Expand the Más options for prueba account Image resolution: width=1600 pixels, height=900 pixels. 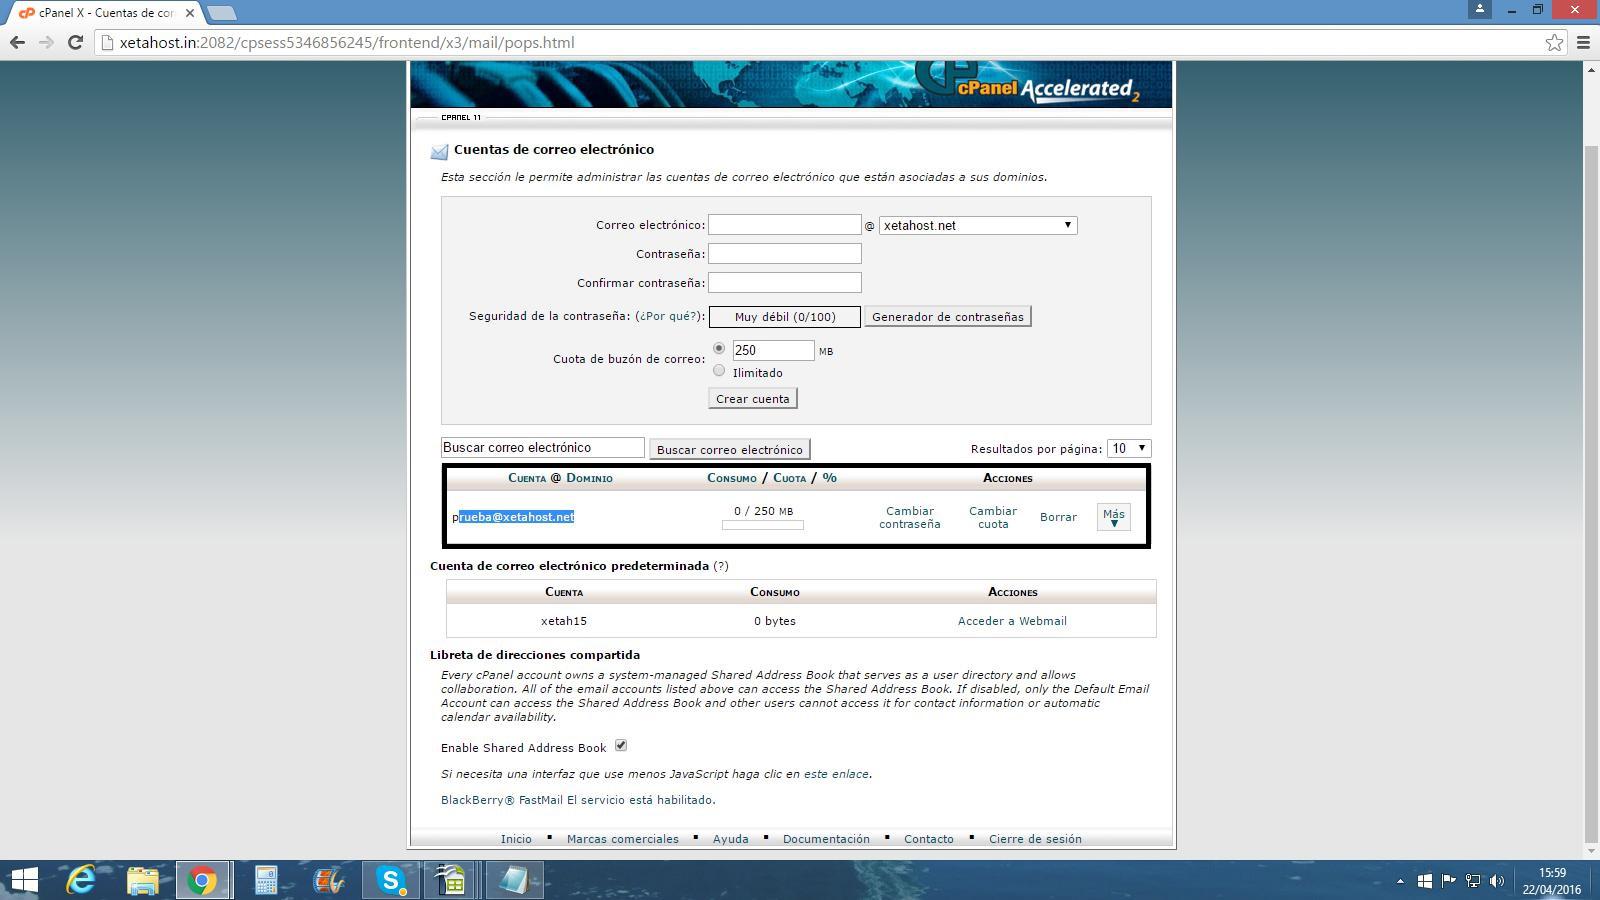[1113, 517]
